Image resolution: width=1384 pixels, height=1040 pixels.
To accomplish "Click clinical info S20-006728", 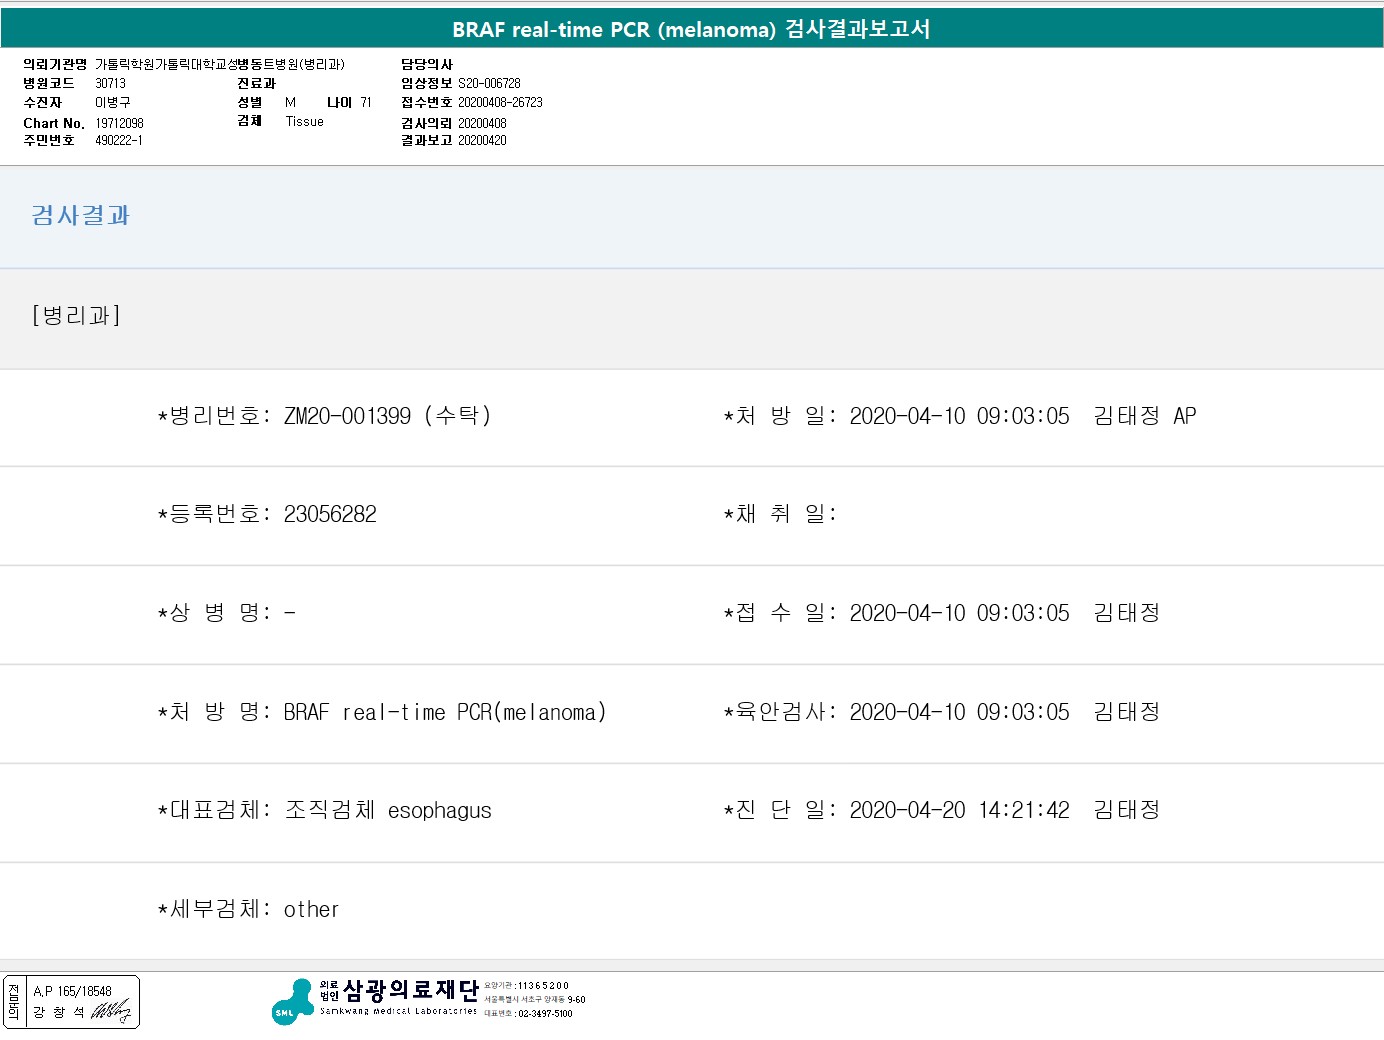I will pyautogui.click(x=489, y=83).
